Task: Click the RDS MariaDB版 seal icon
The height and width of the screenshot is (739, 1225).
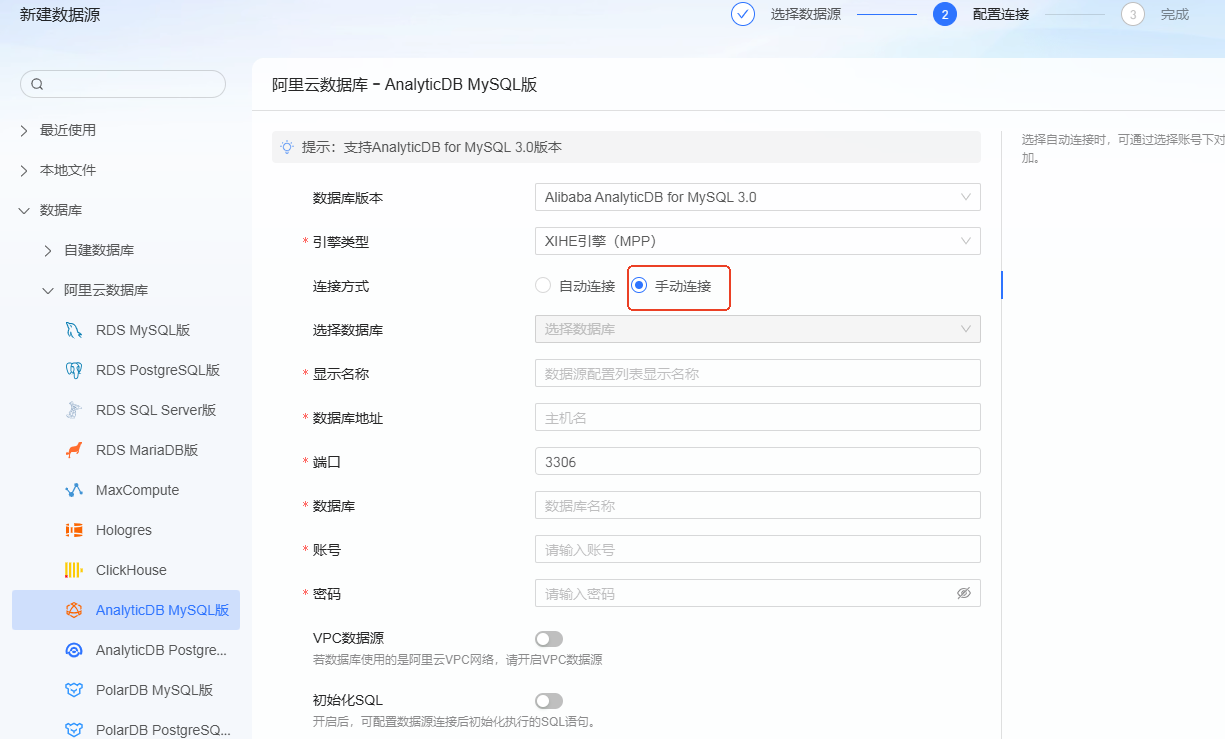Action: click(73, 450)
